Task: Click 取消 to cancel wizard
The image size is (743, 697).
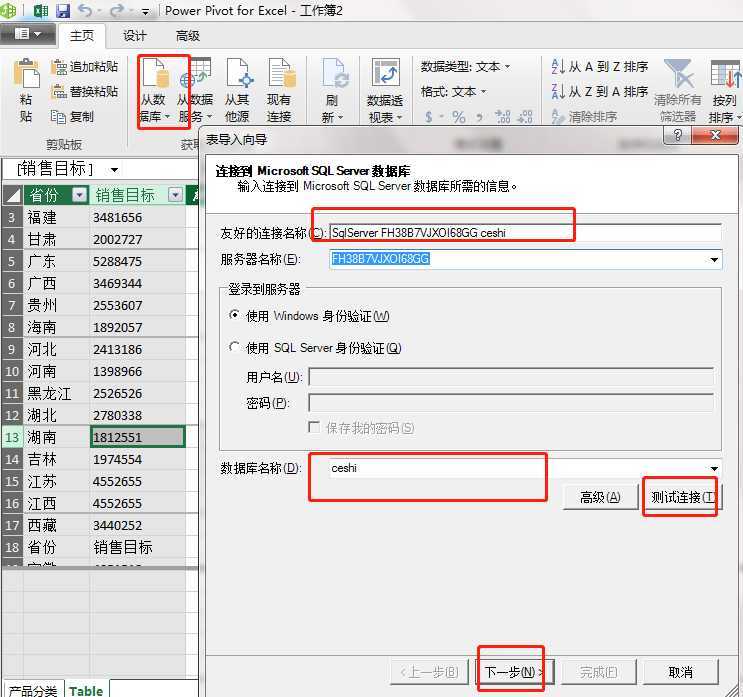Action: 680,672
